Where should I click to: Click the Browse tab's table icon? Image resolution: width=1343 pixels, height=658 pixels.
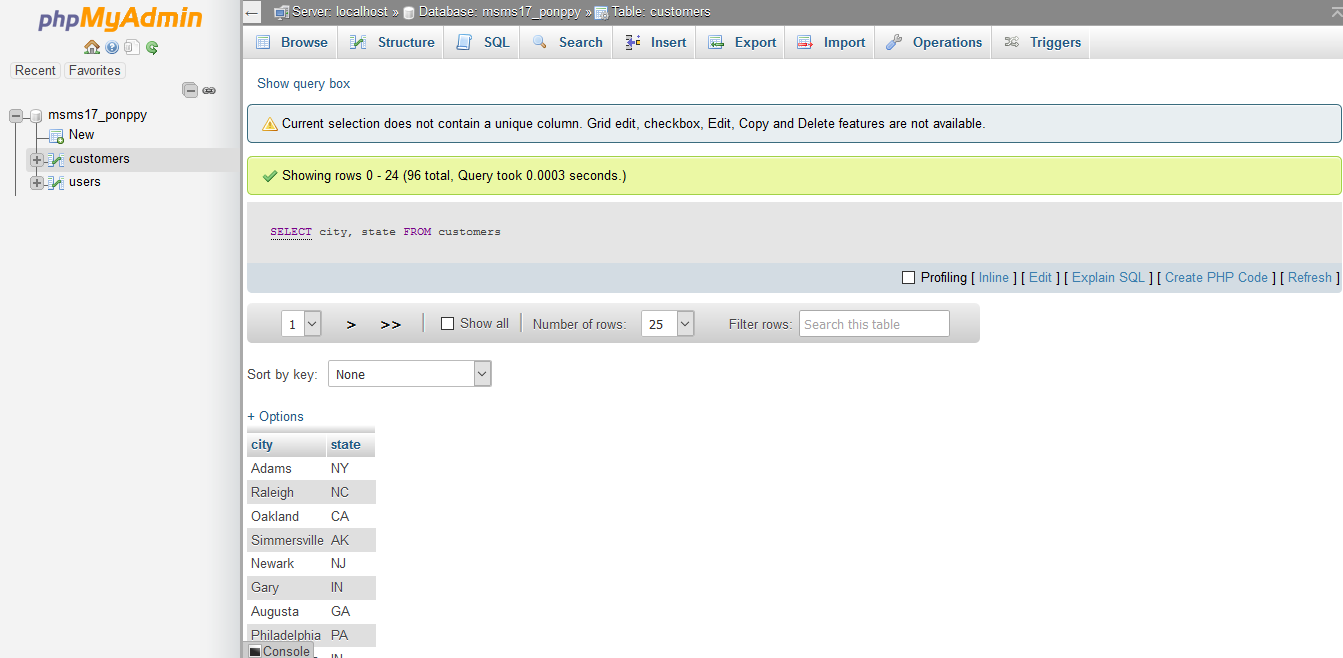coord(263,42)
